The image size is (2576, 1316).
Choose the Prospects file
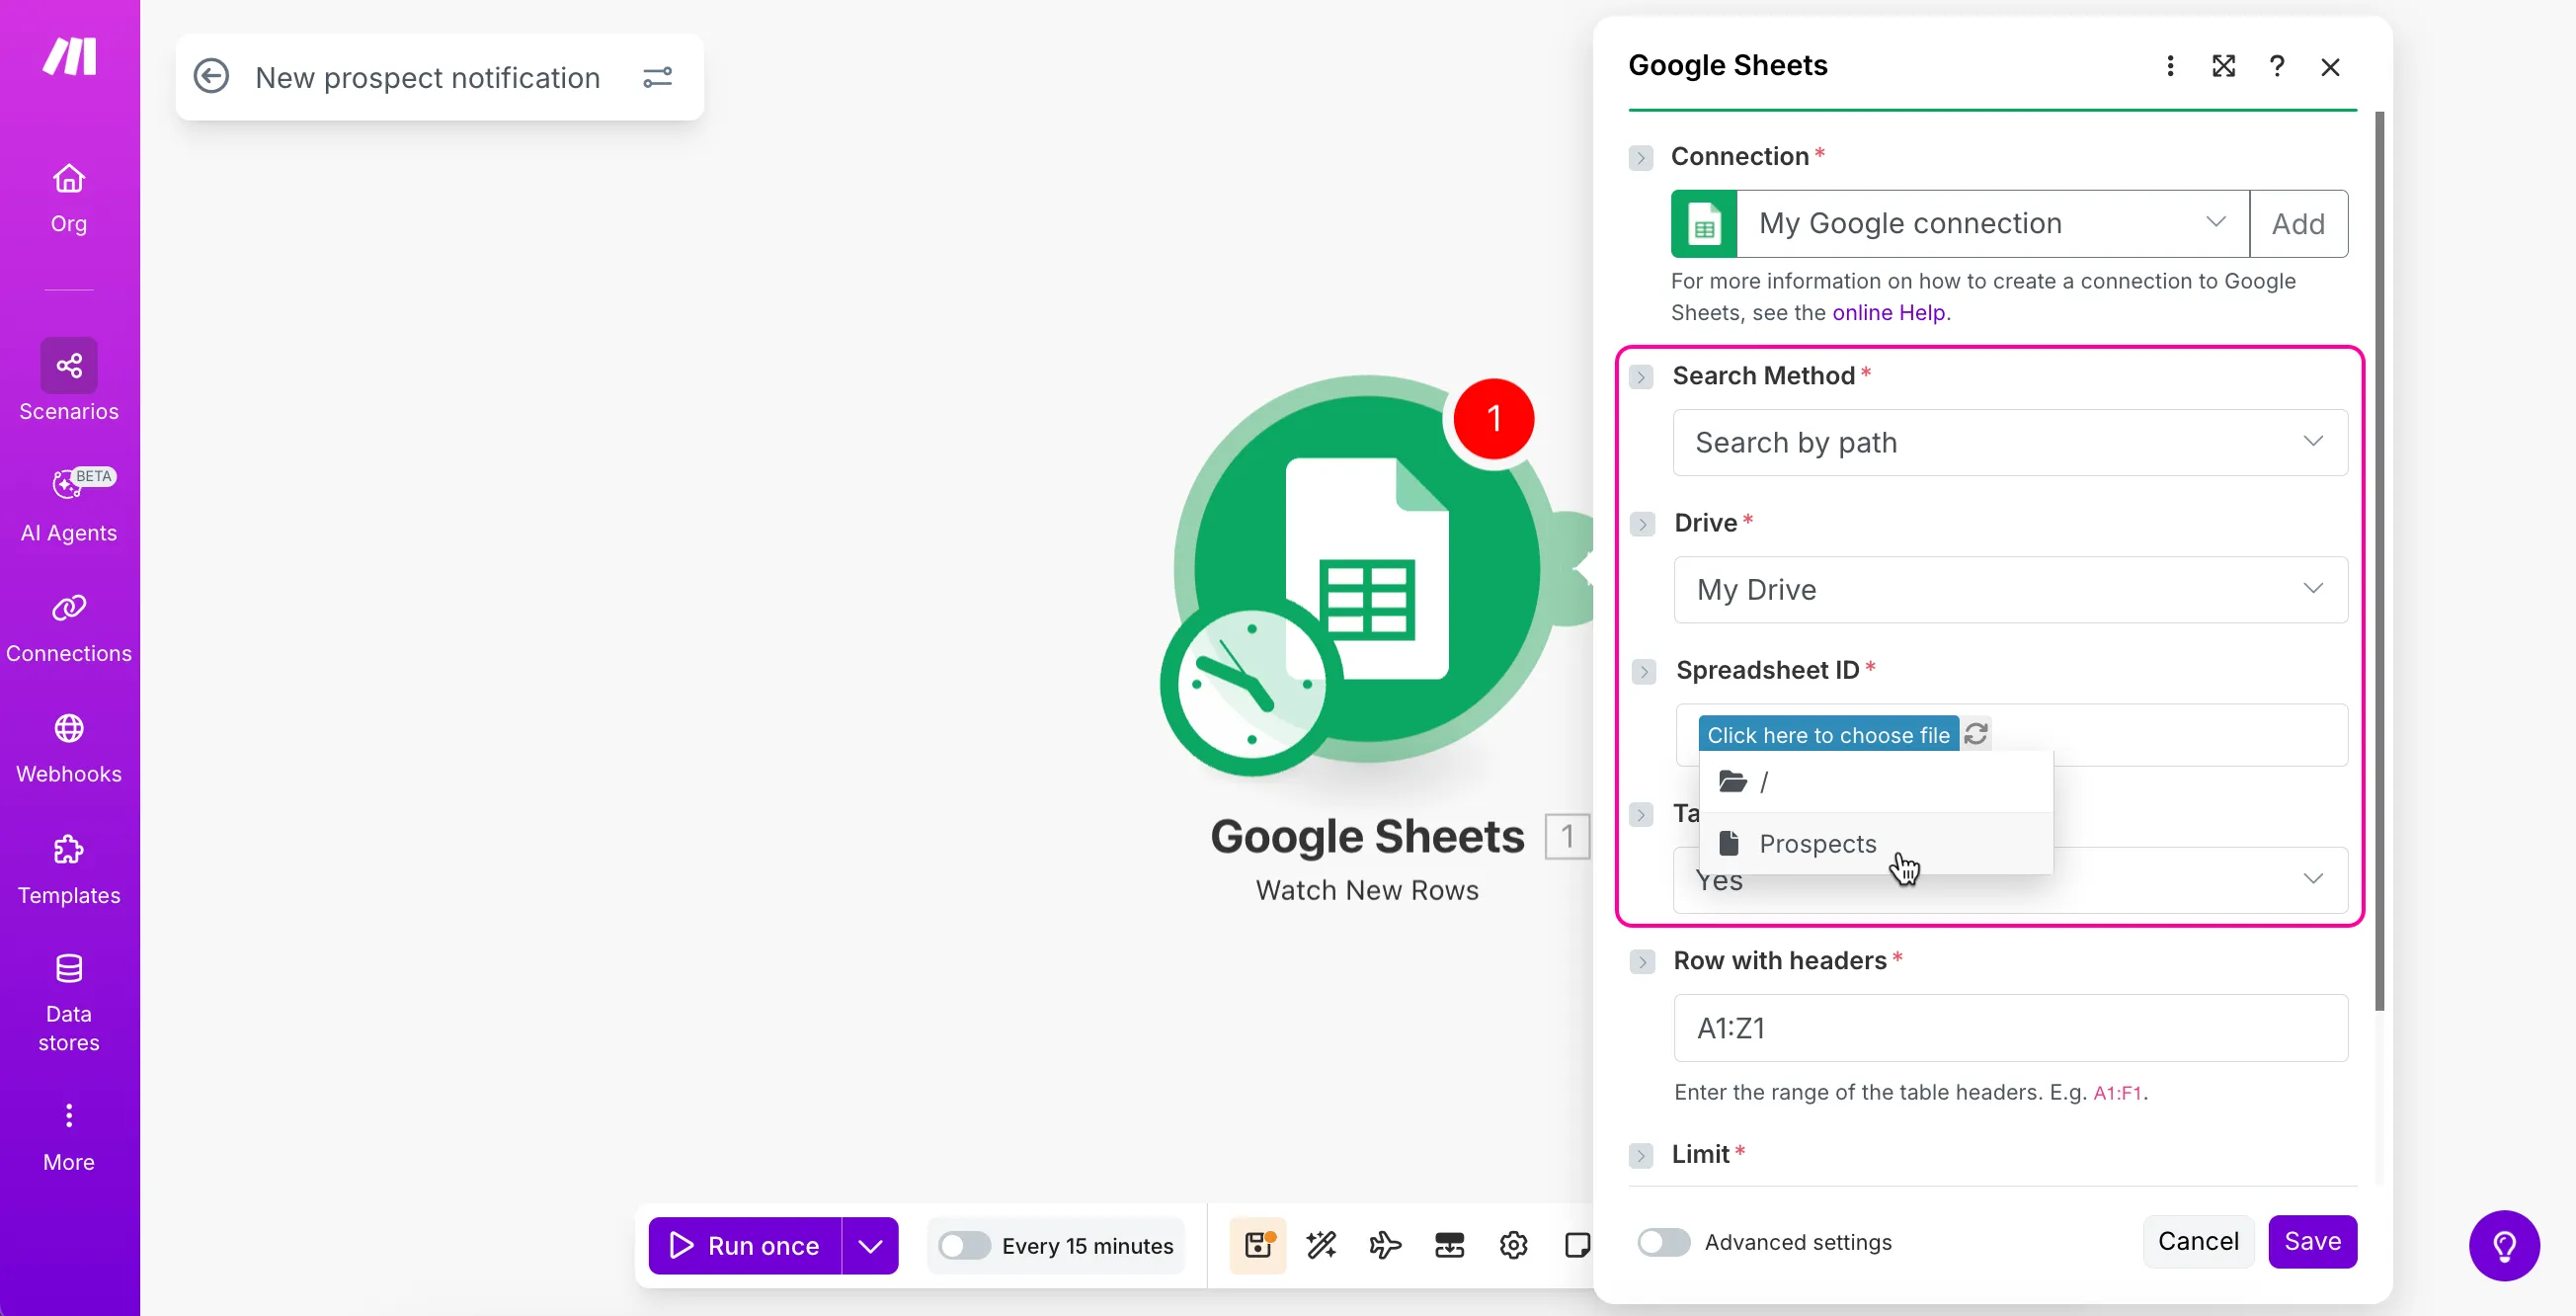(x=1876, y=843)
